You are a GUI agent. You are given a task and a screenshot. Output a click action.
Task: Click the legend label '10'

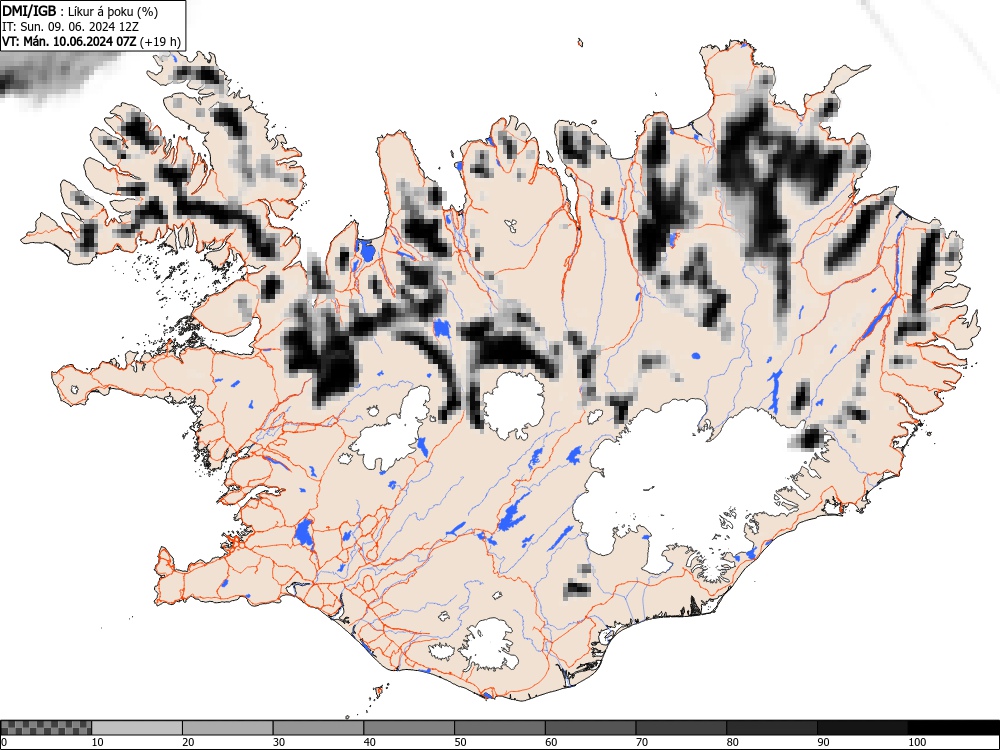click(x=98, y=742)
